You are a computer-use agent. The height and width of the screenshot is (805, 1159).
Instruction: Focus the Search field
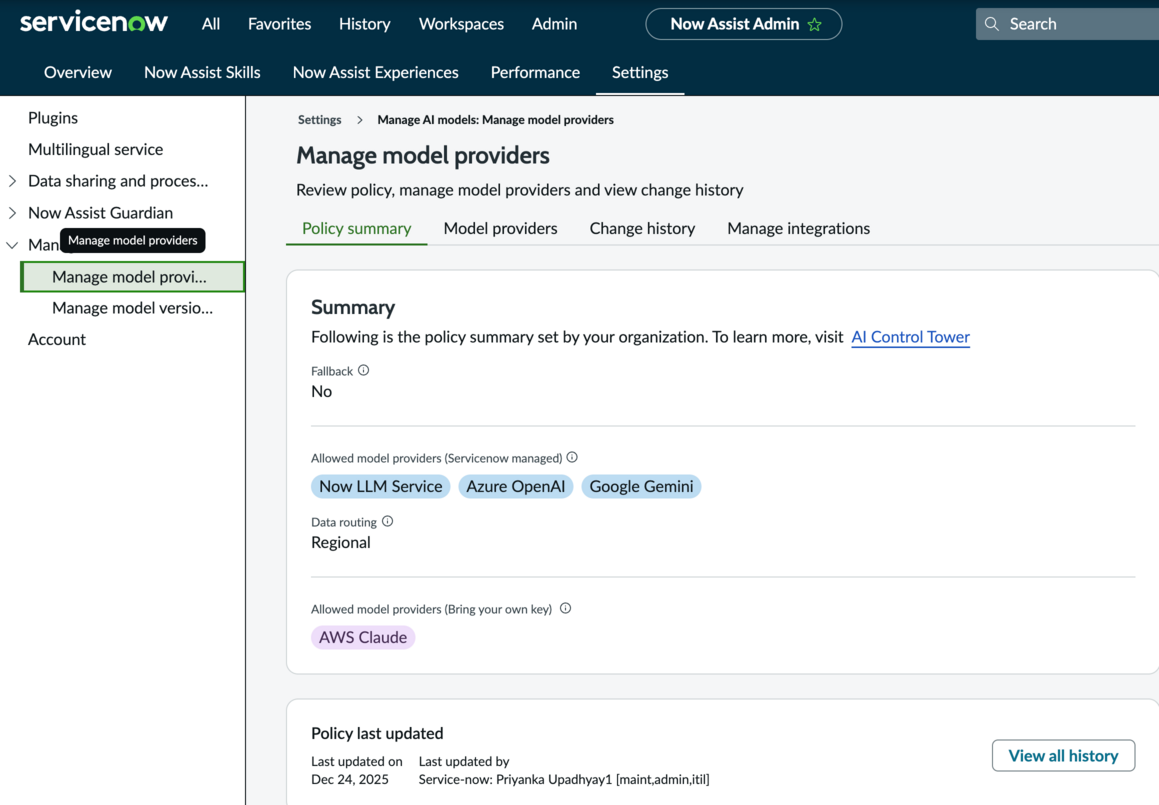coord(1067,24)
